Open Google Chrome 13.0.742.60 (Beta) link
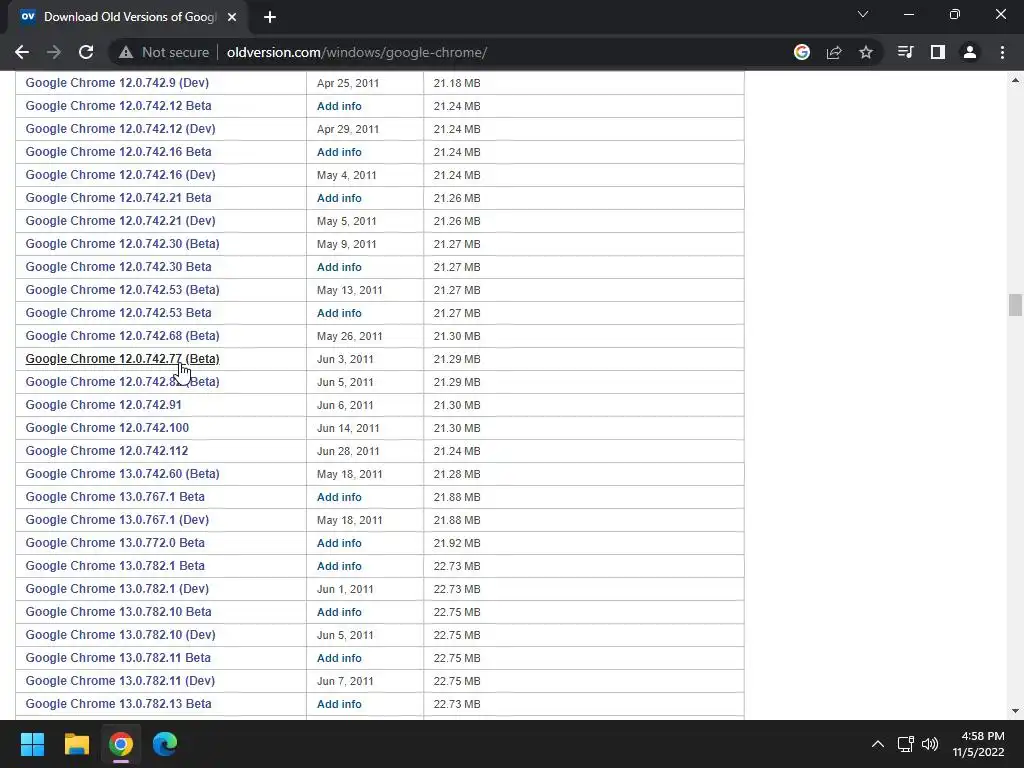 122,473
